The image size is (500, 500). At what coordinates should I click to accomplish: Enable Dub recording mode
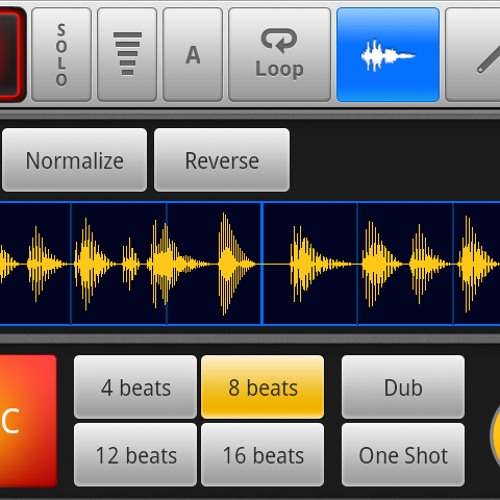coord(403,387)
